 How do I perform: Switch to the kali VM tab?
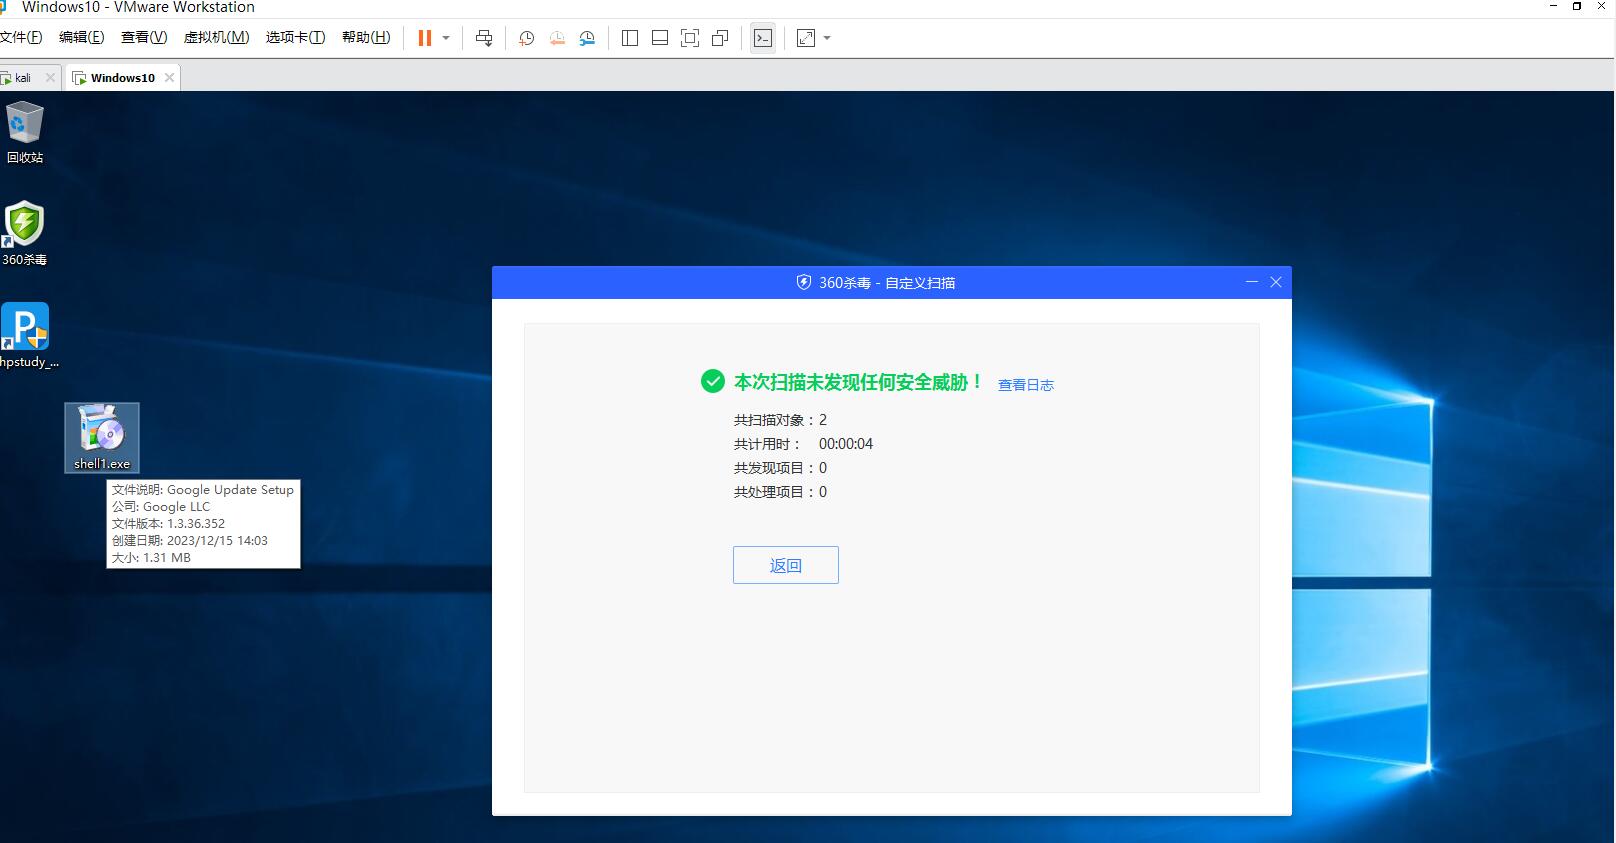(22, 78)
